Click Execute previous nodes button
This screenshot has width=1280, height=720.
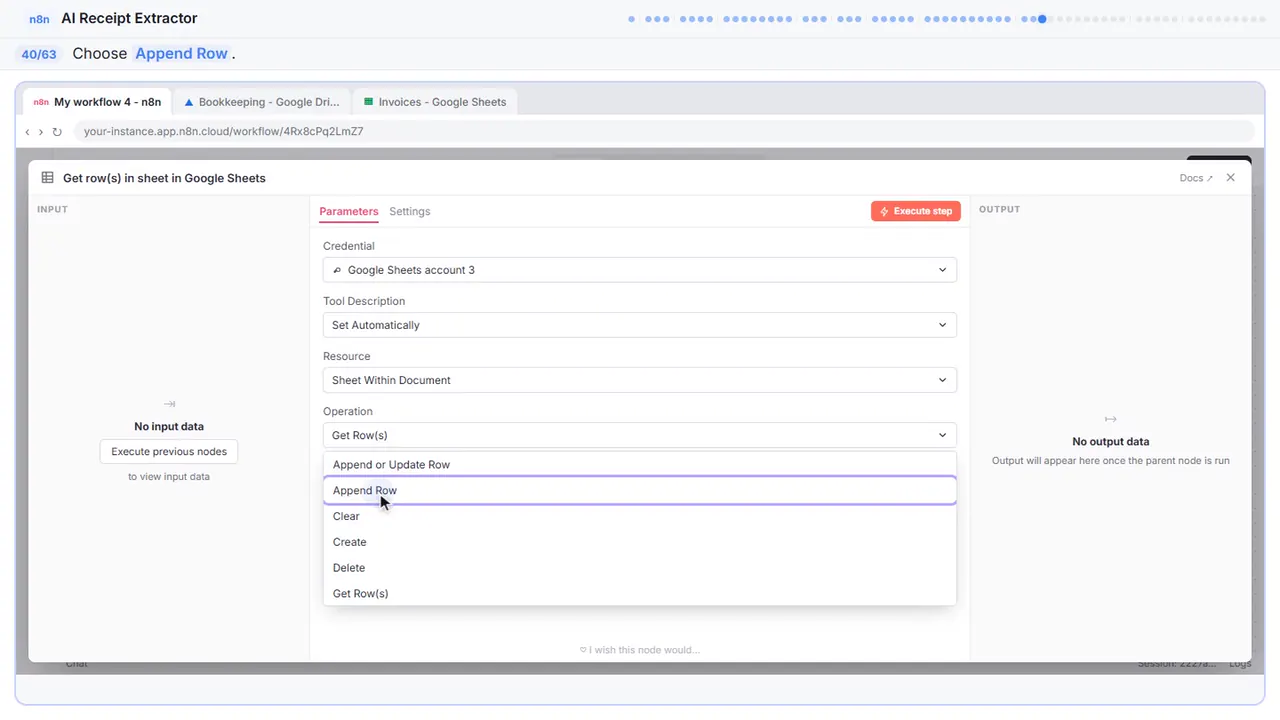click(169, 452)
